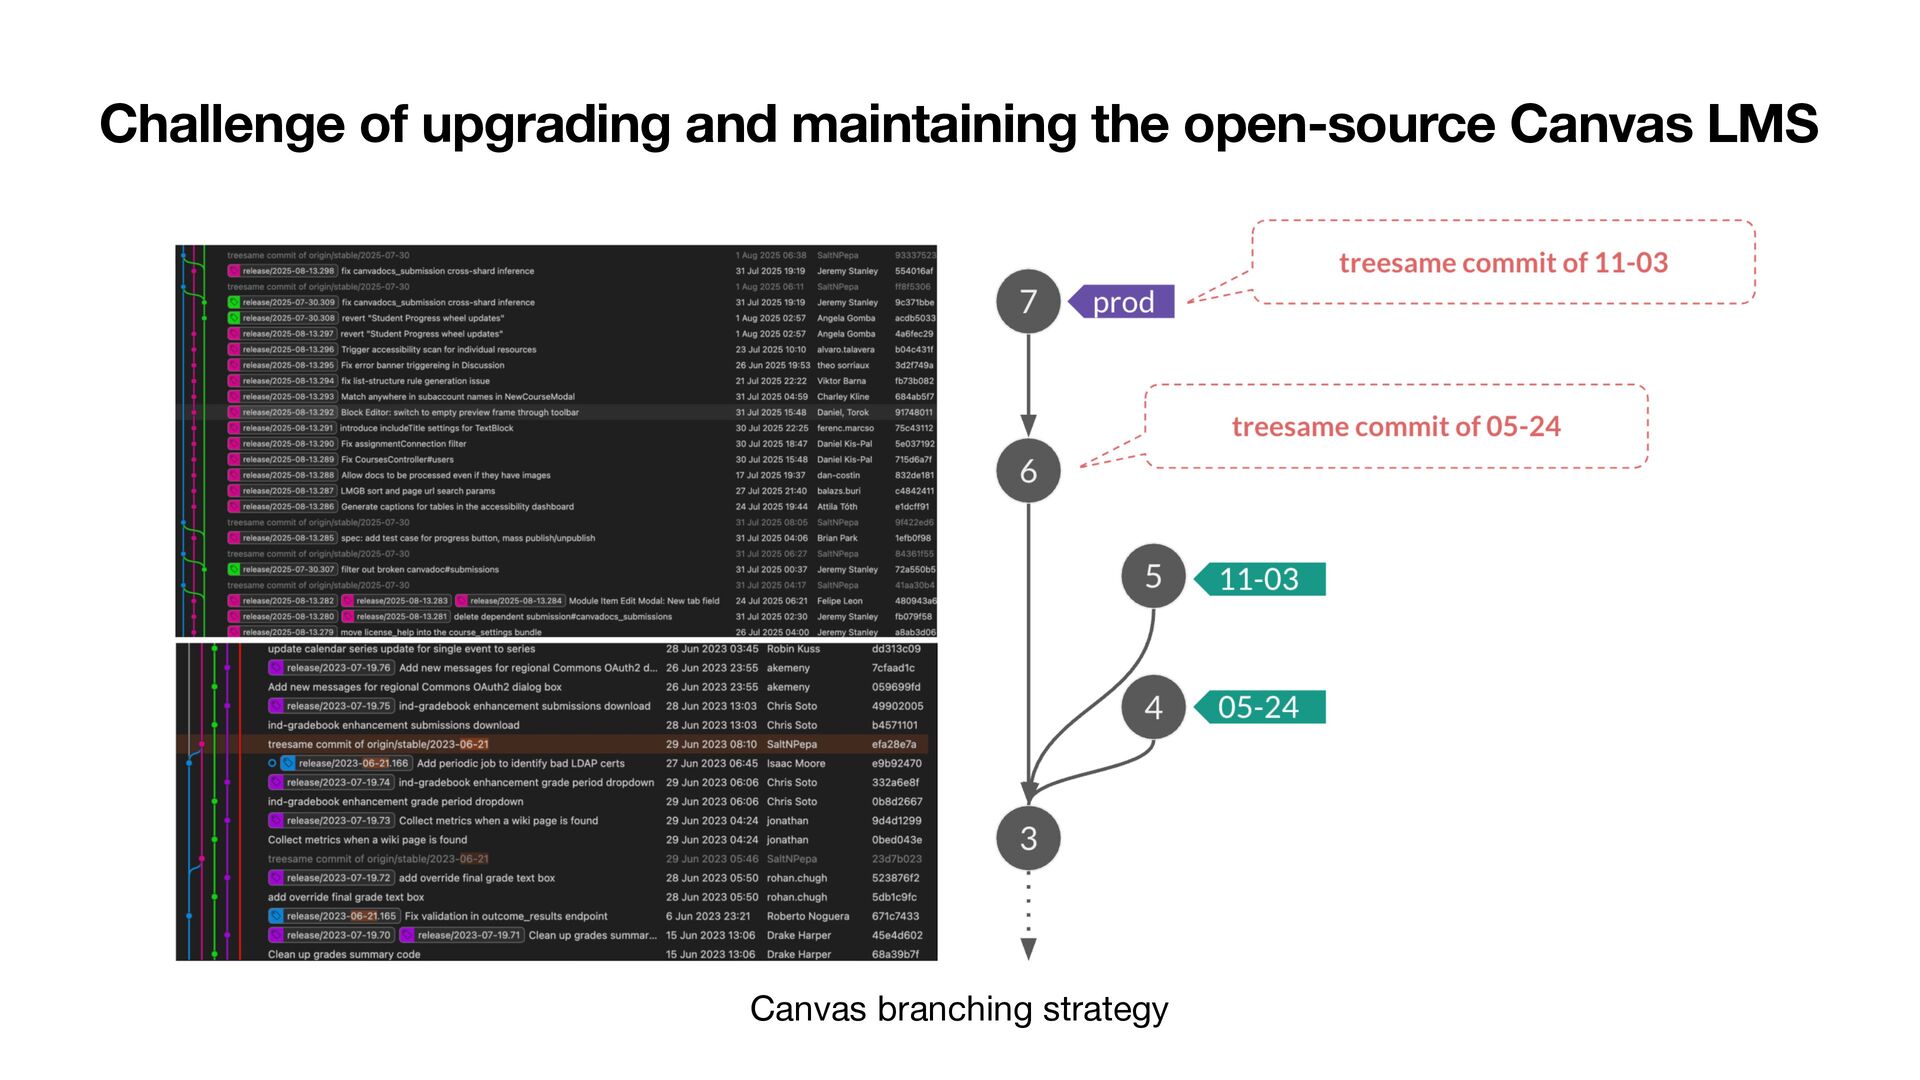Click the circled number 7 commit node
Viewport: 1920px width, 1080px height.
pyautogui.click(x=1028, y=301)
